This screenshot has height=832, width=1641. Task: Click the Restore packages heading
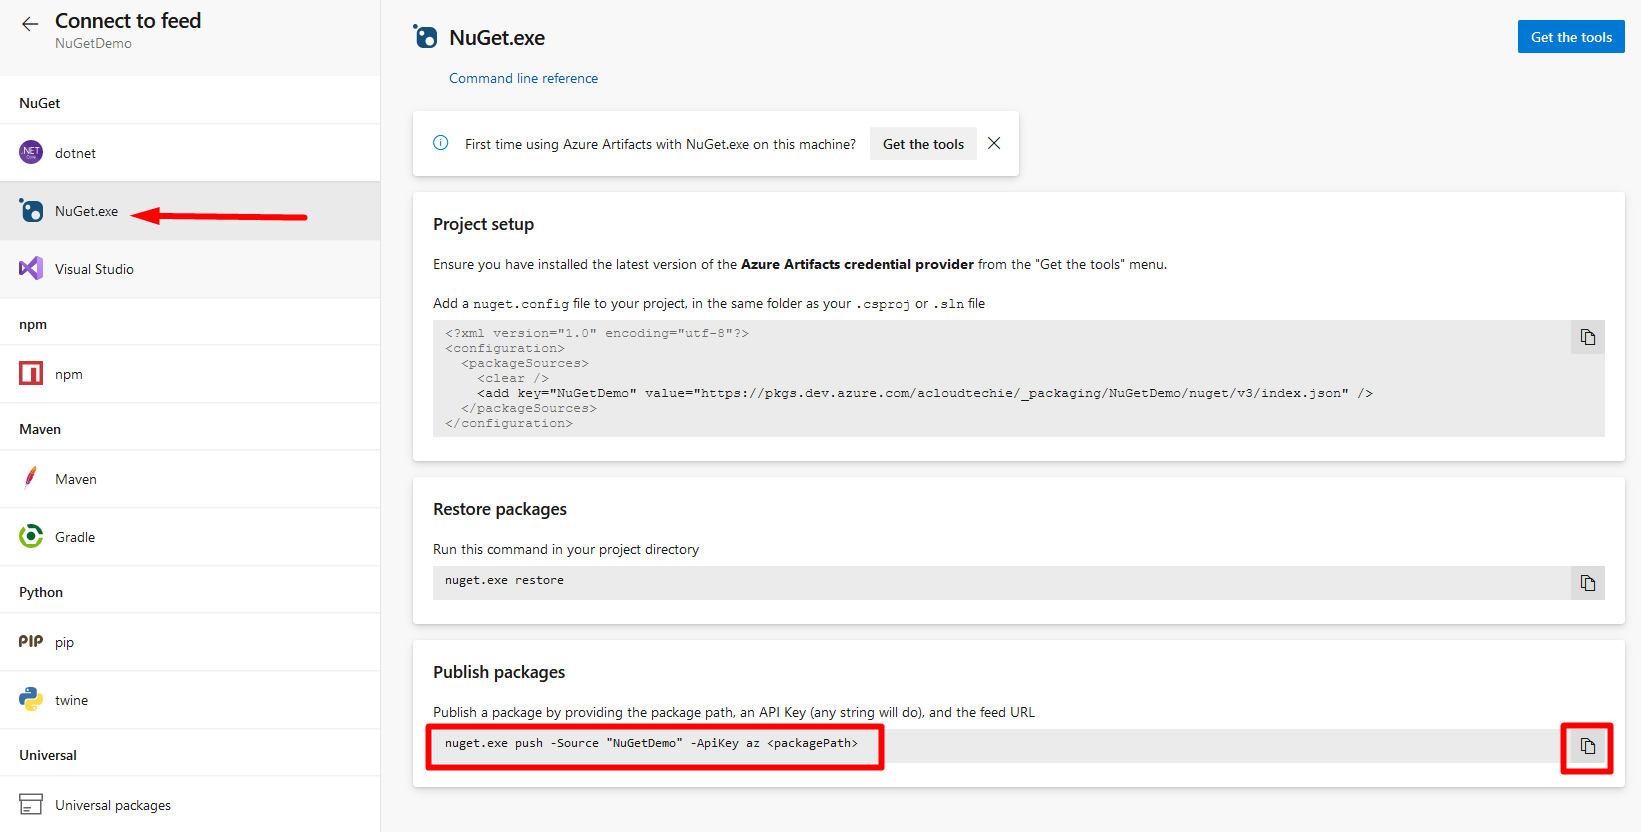coord(500,509)
